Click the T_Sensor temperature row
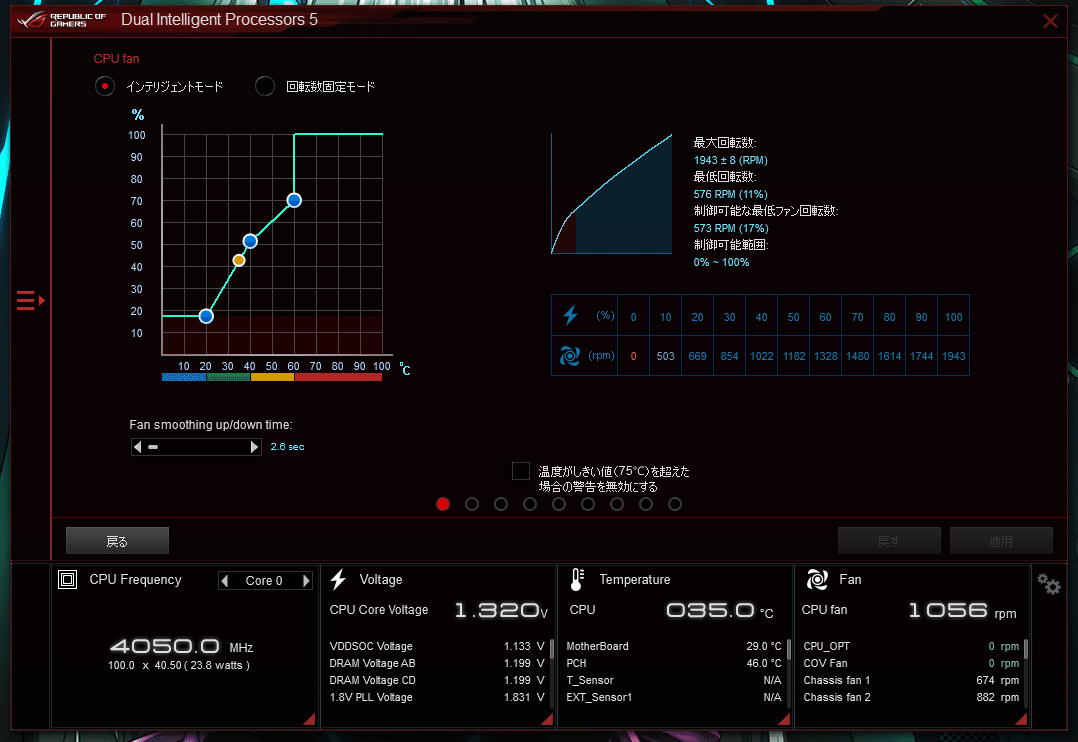Screen dimensions: 1078x742 (x=674, y=680)
